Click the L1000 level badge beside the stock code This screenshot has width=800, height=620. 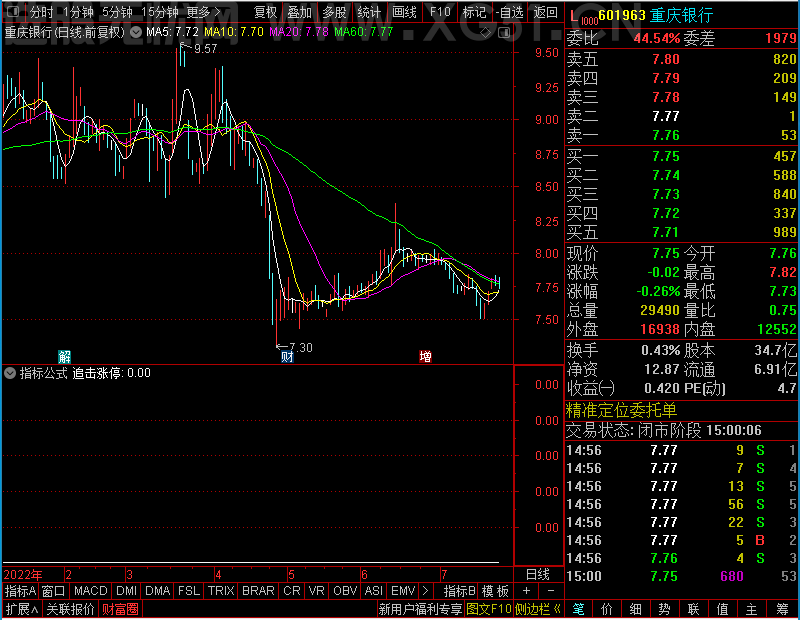[x=583, y=18]
